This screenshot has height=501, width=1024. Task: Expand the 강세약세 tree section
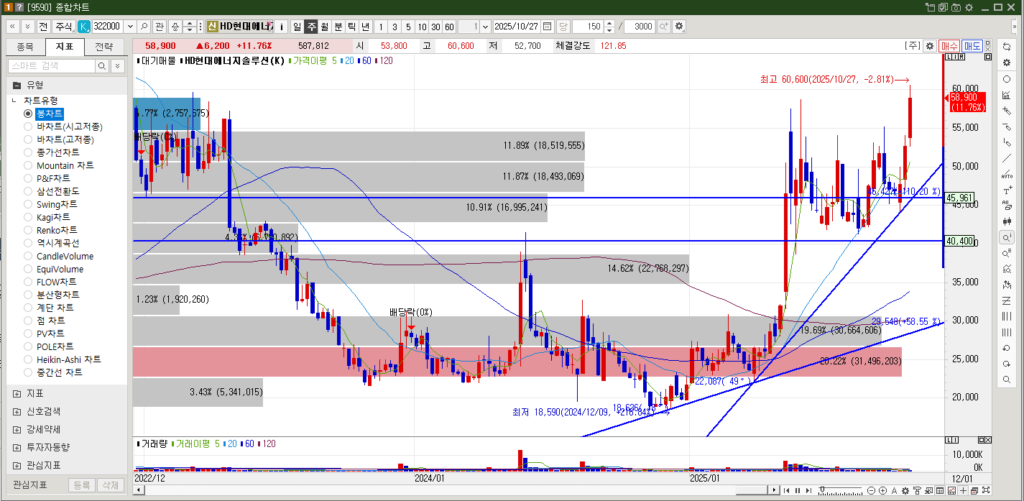pos(16,429)
